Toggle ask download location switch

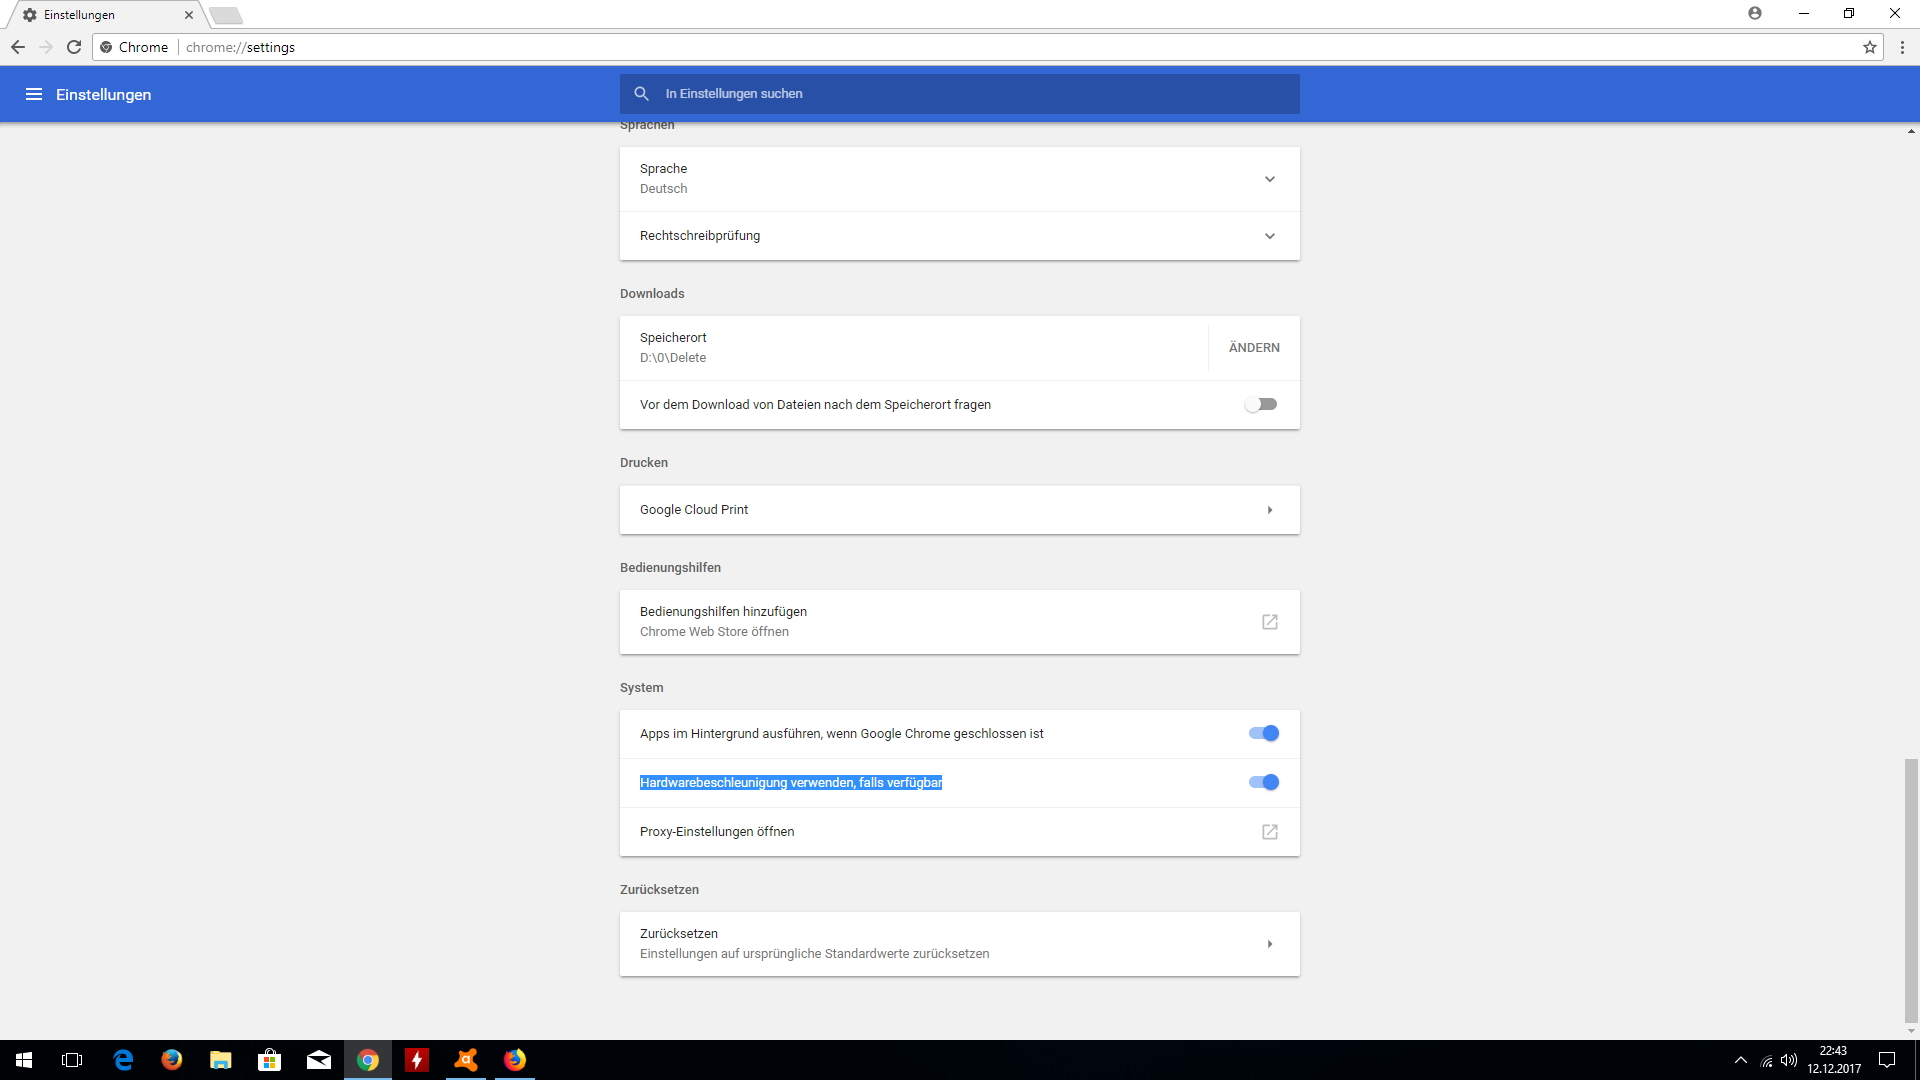[1261, 405]
